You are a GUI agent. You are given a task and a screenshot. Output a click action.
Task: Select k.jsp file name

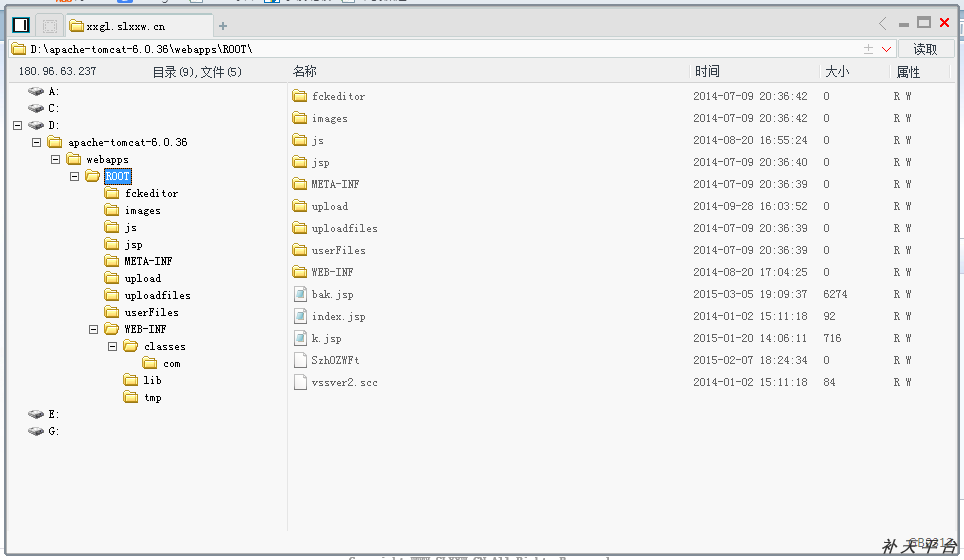pyautogui.click(x=326, y=339)
